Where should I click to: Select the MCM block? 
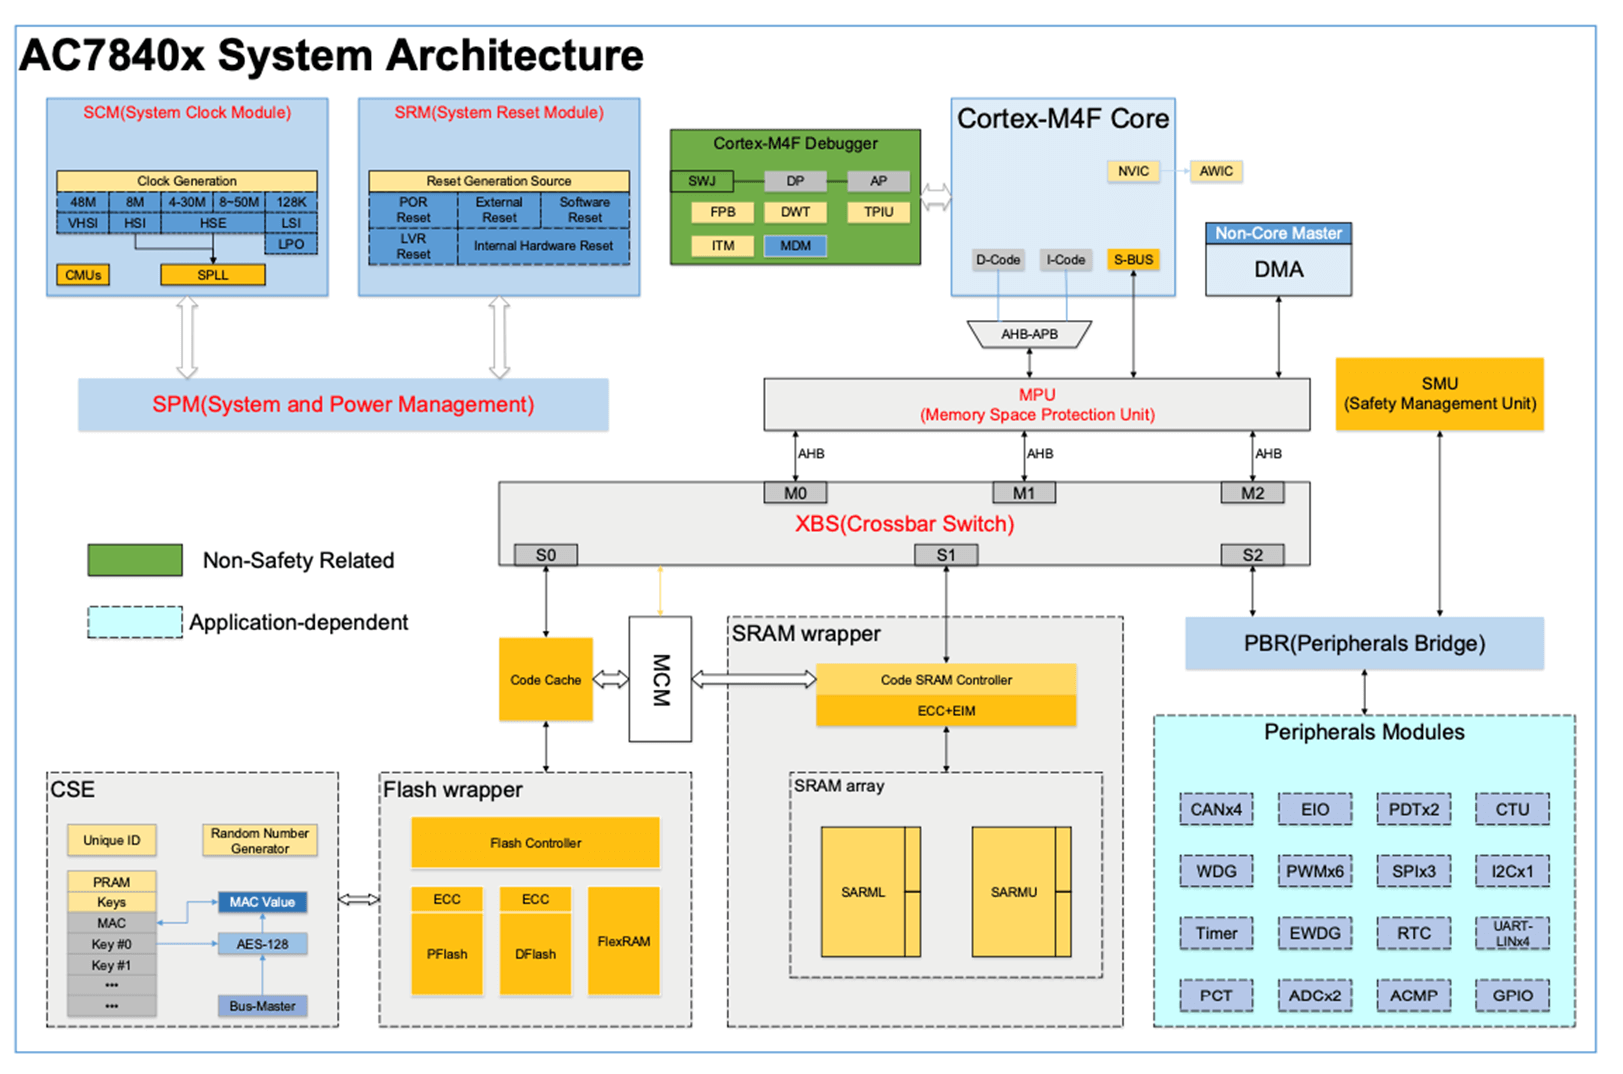[x=659, y=679]
